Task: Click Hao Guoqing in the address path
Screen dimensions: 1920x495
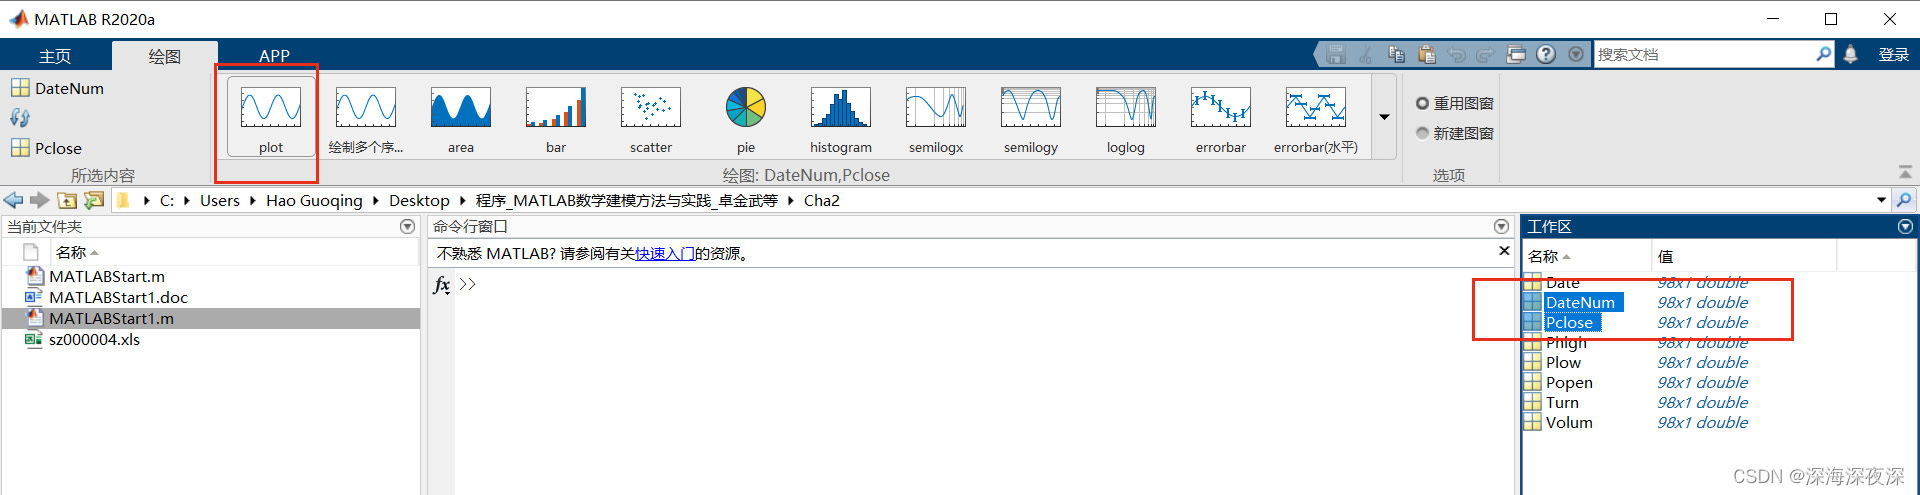Action: 314,201
